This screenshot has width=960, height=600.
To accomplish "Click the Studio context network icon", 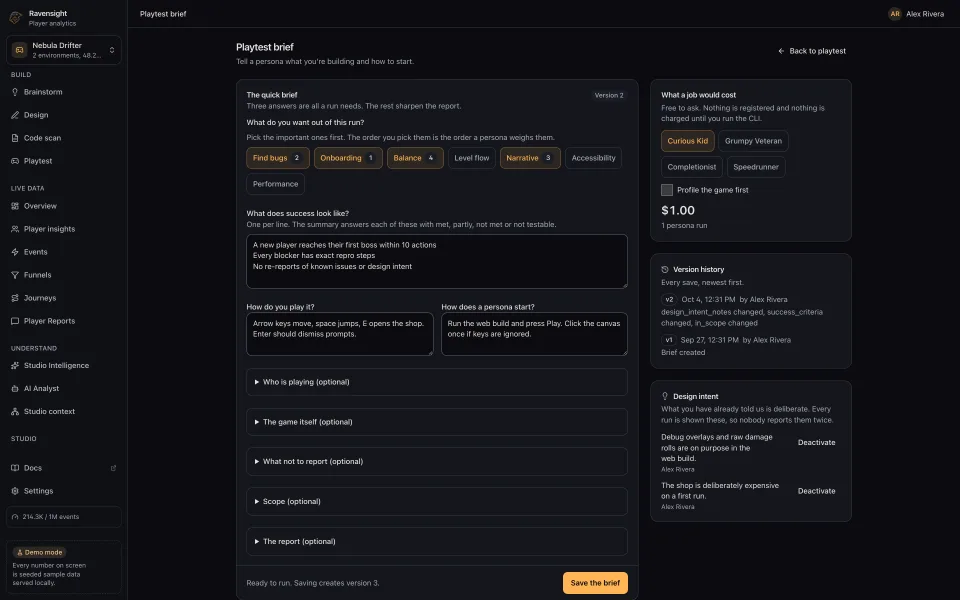I will [x=15, y=411].
